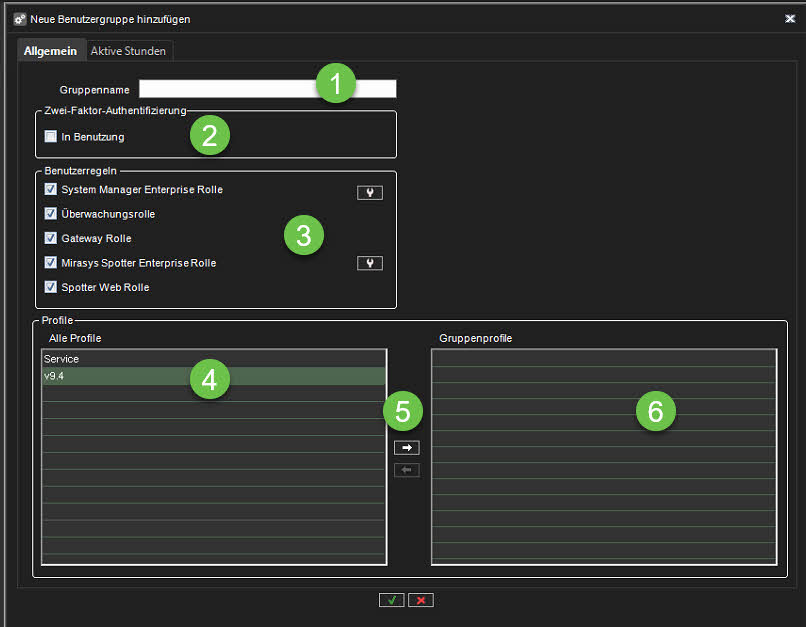Enable the In Benutzung checkbox
This screenshot has width=806, height=627.
(51, 137)
